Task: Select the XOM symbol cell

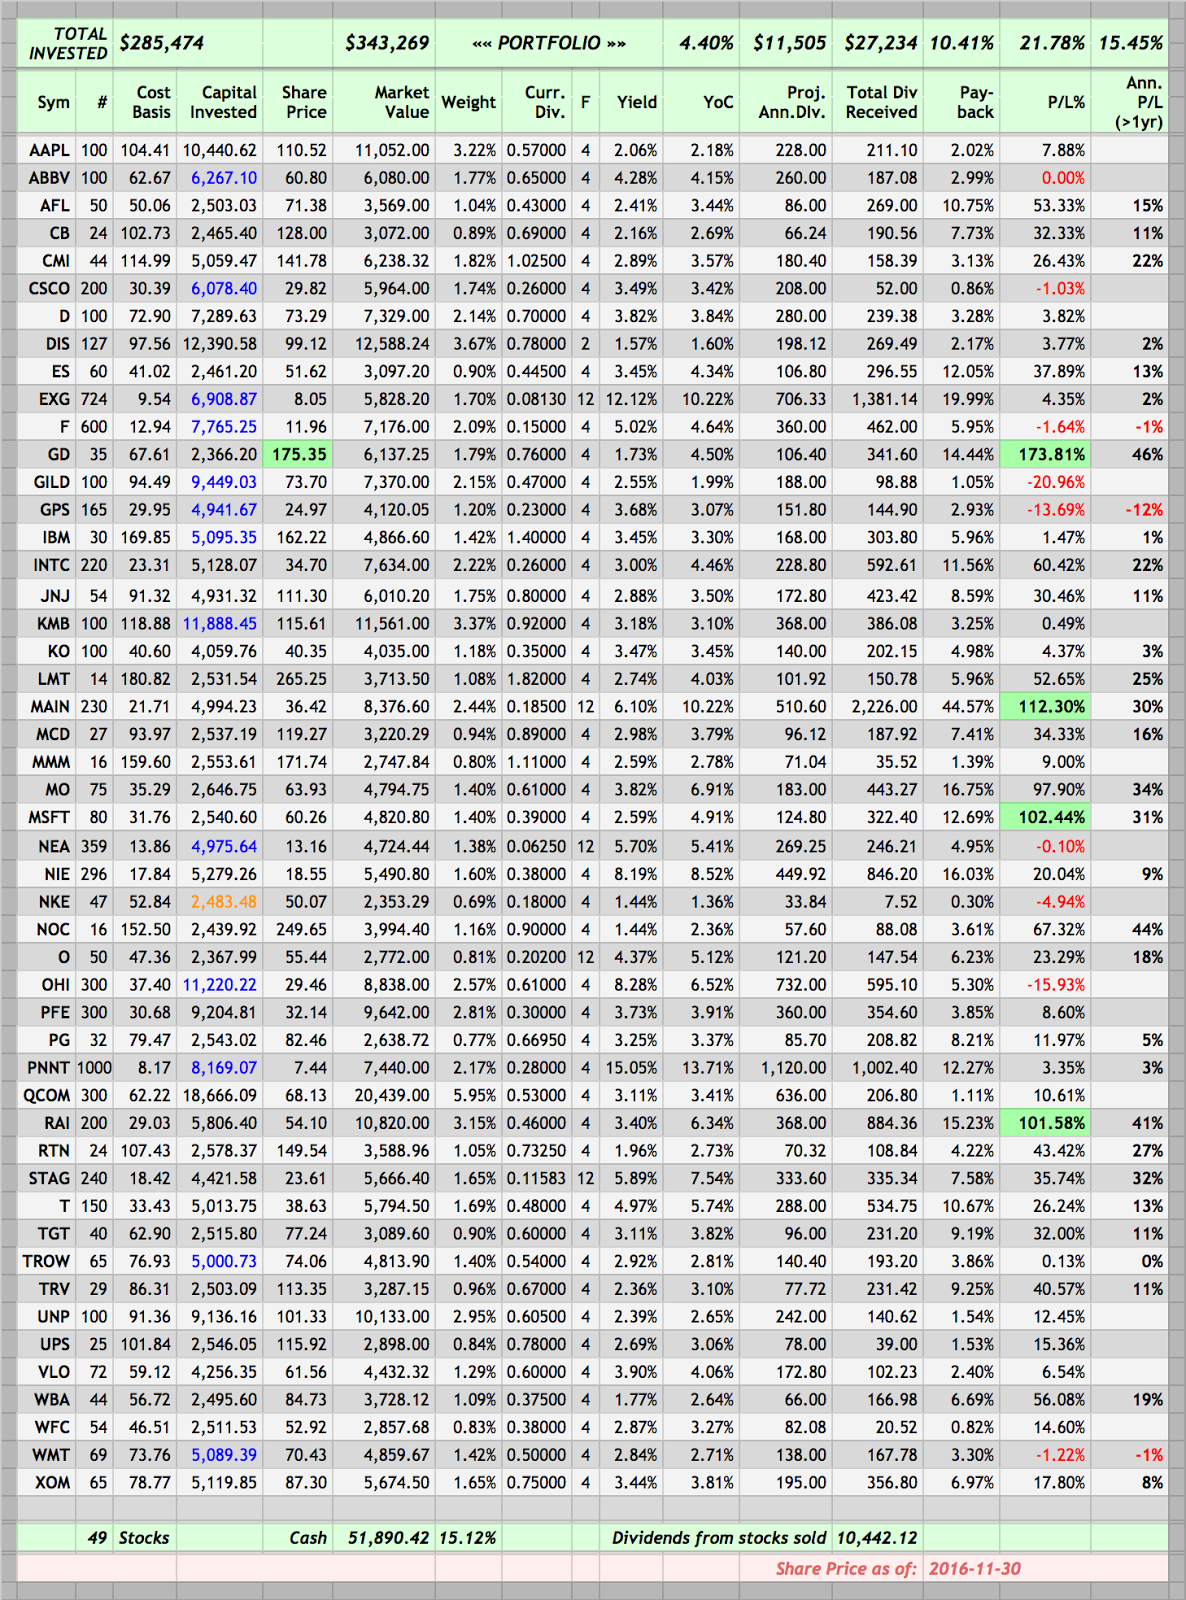Action: [46, 1482]
